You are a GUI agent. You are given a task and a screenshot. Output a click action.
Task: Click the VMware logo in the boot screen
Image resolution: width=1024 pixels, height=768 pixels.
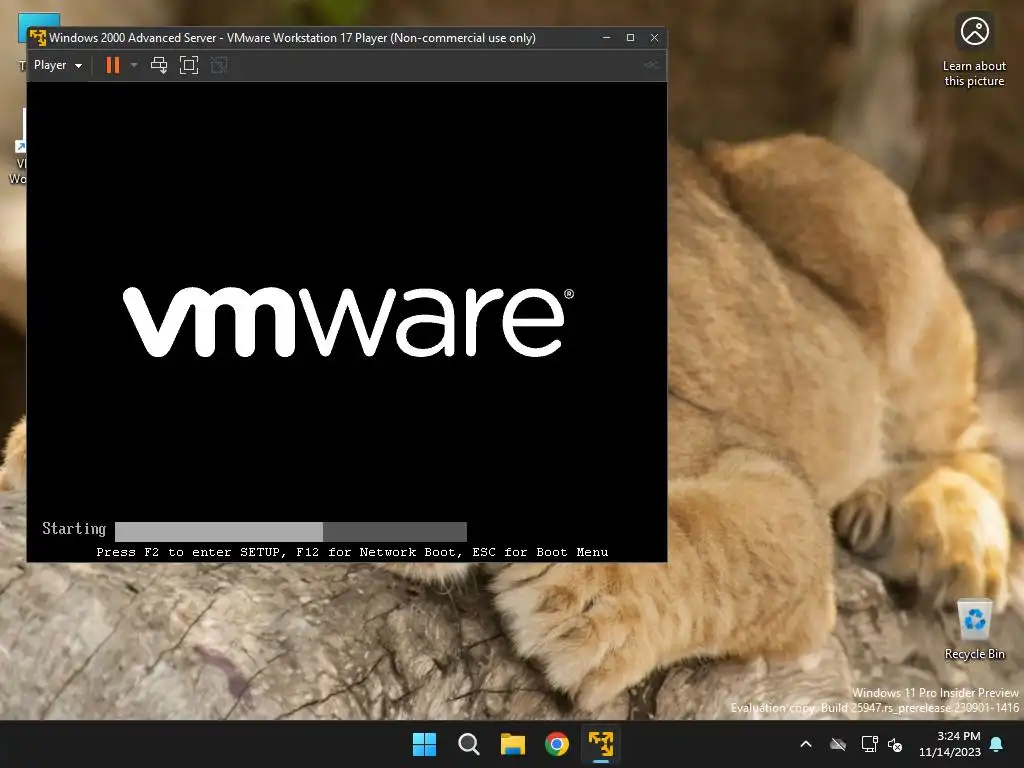[x=349, y=322]
